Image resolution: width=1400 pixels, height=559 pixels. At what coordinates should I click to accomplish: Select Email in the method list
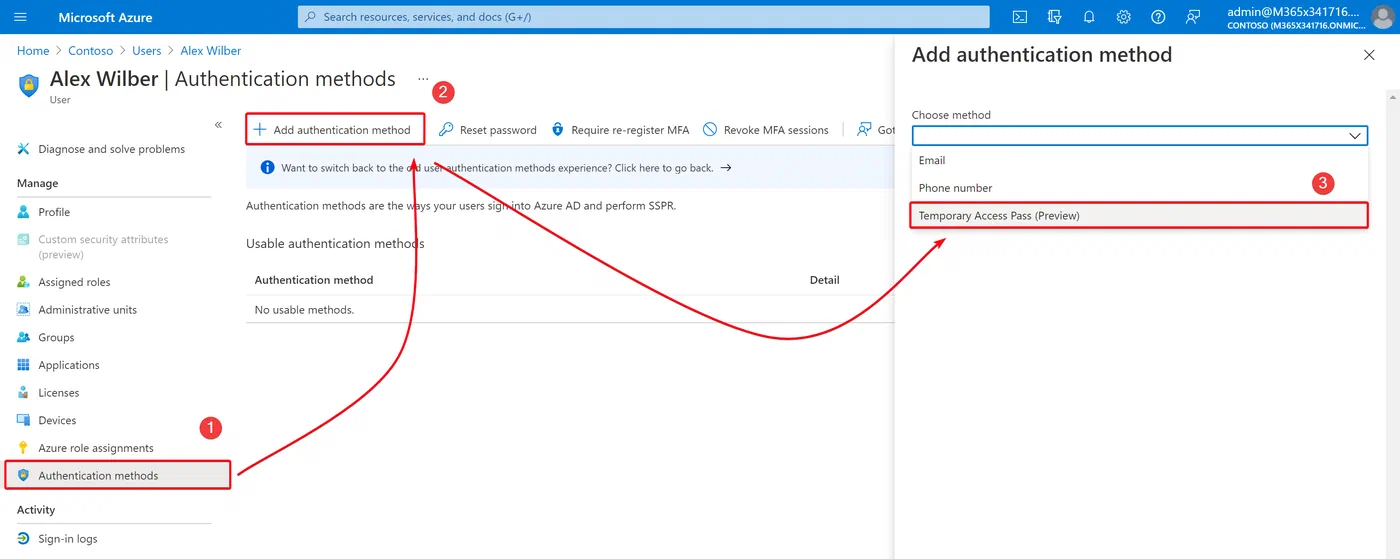coord(1139,160)
